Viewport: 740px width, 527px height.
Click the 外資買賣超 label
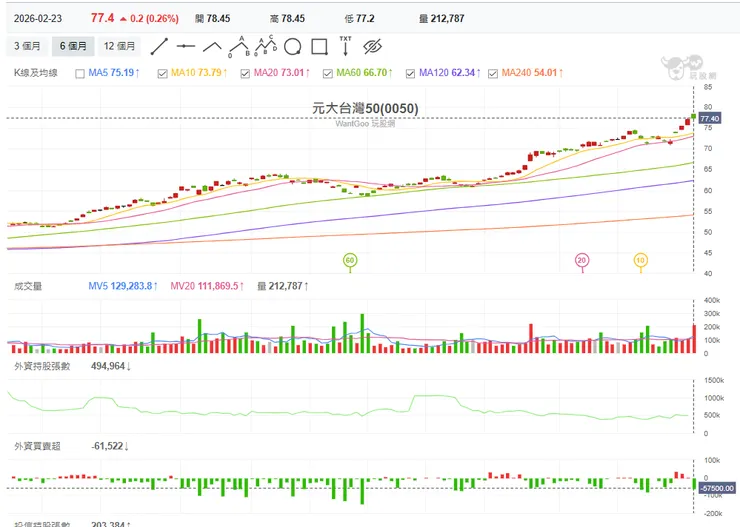(x=37, y=446)
